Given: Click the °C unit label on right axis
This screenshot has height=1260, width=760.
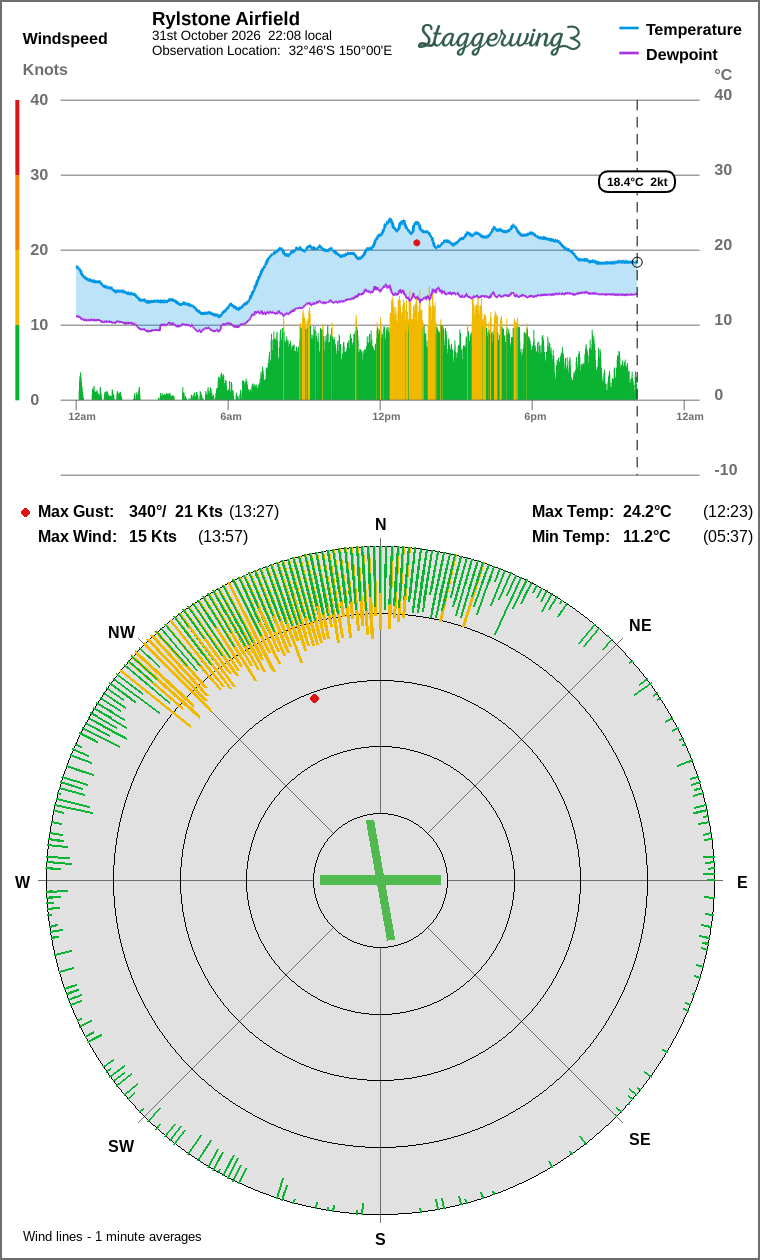Looking at the screenshot, I should click(x=723, y=74).
